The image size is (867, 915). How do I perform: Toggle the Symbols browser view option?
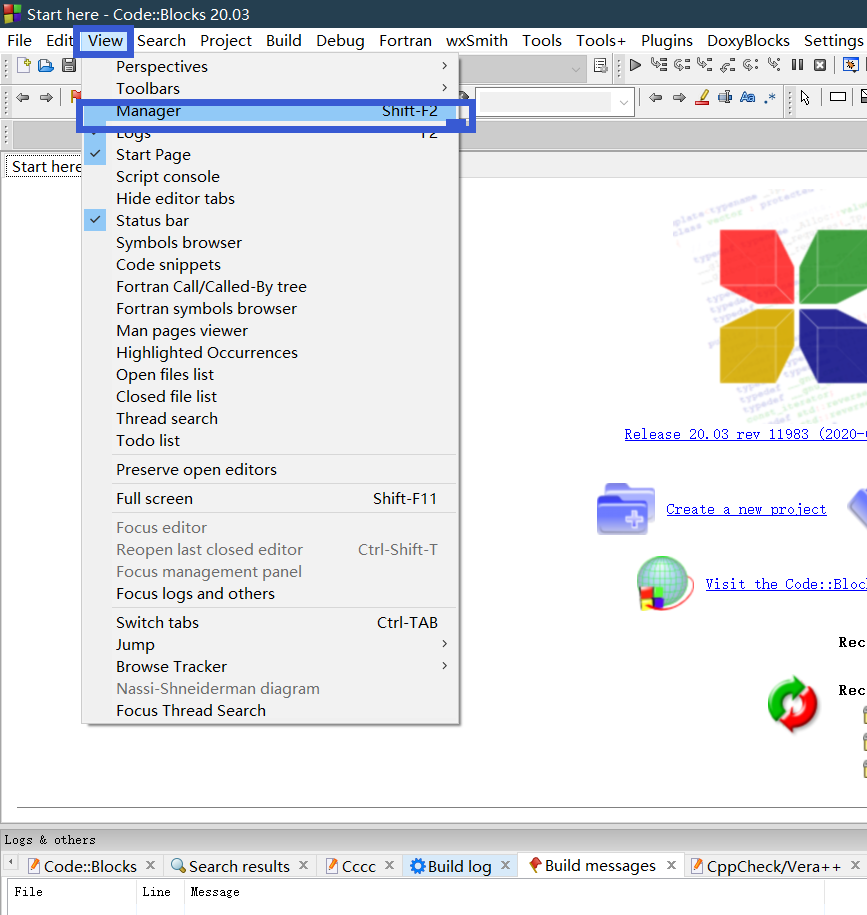(x=270, y=243)
